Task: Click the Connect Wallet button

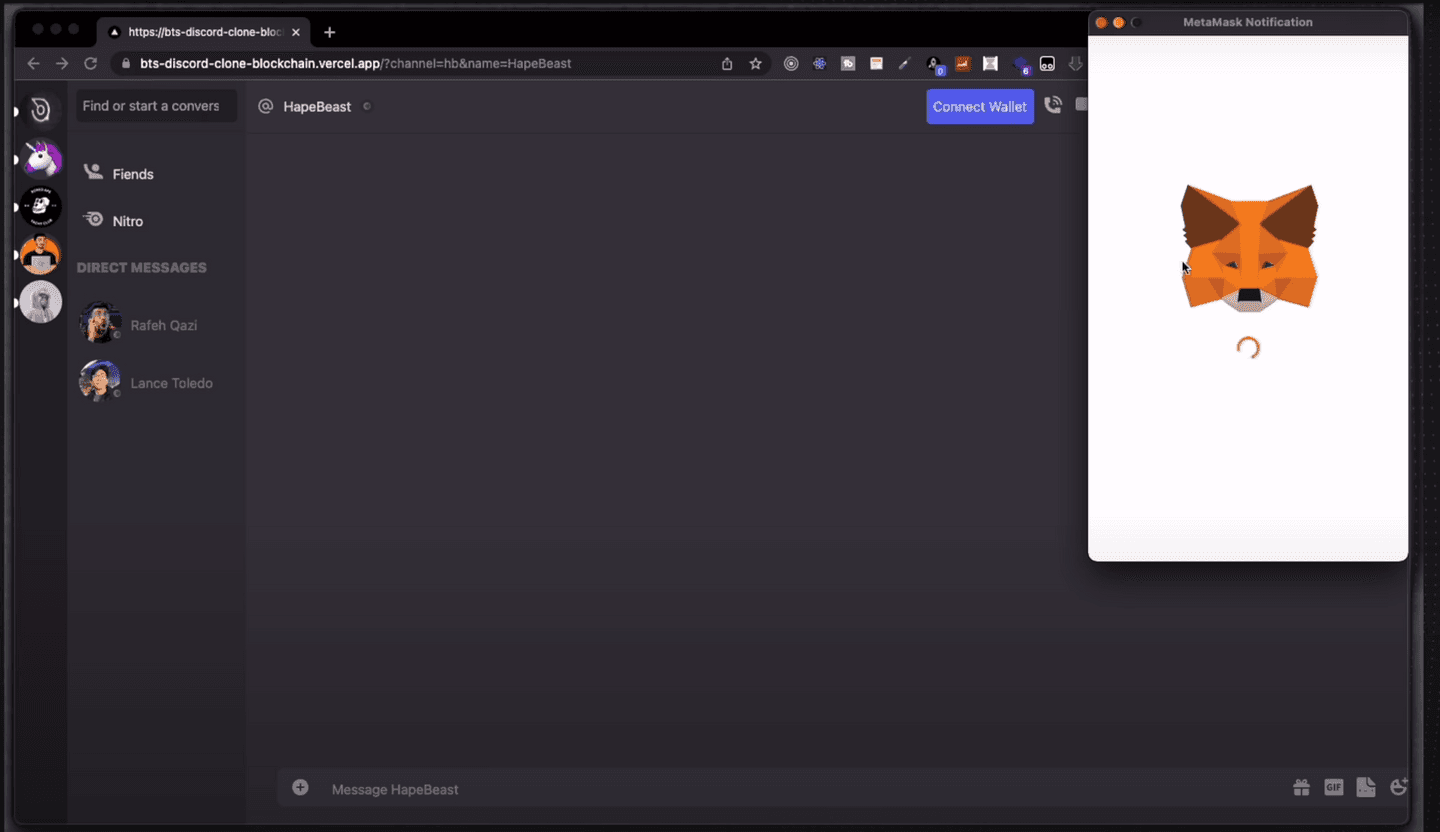Action: click(980, 107)
